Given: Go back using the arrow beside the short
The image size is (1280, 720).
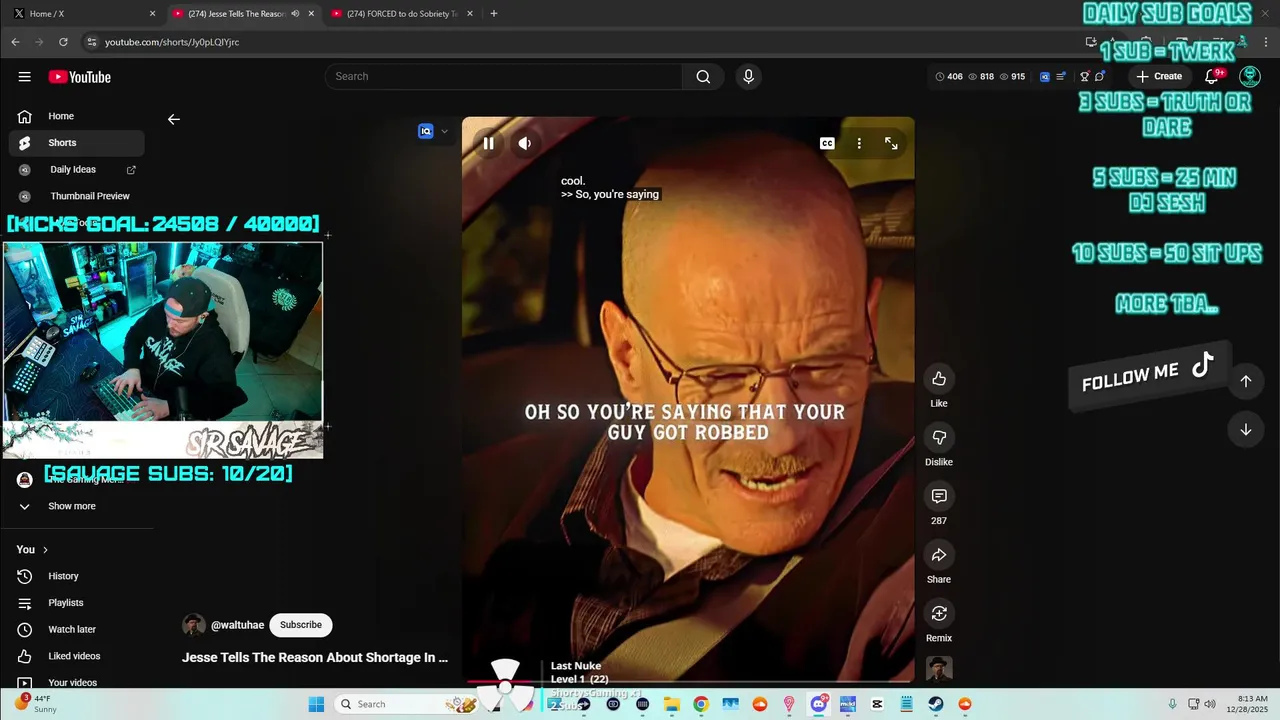Looking at the screenshot, I should pyautogui.click(x=174, y=119).
